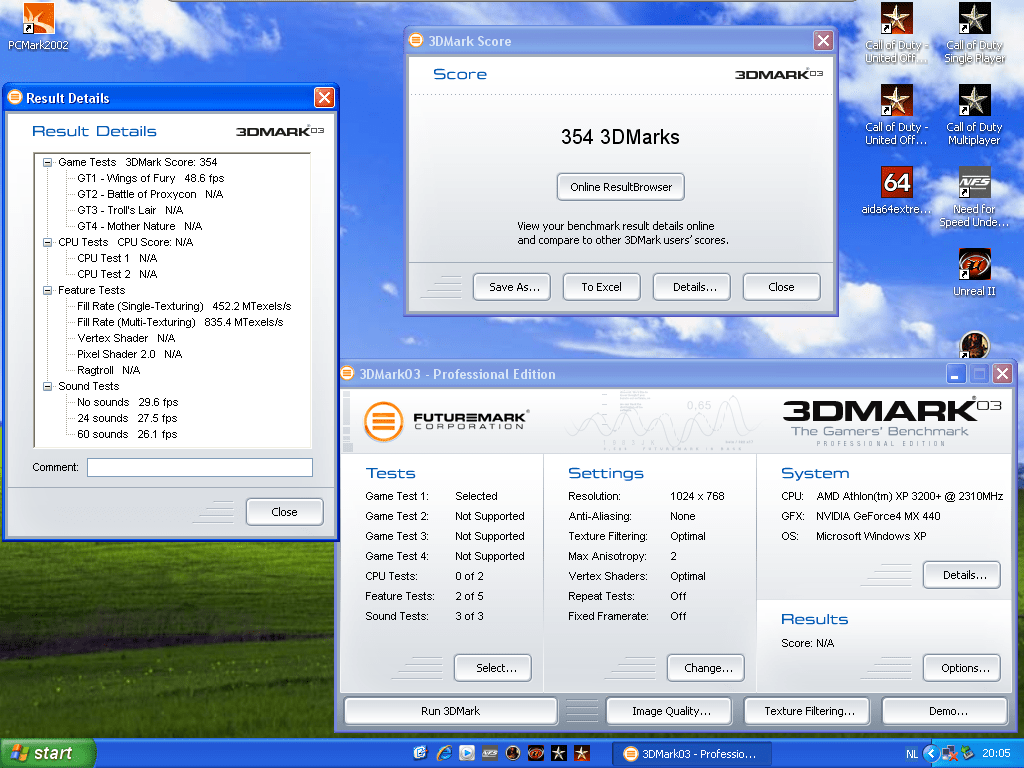1024x768 pixels.
Task: Open the aida64extreme desktop icon
Action: click(x=896, y=190)
